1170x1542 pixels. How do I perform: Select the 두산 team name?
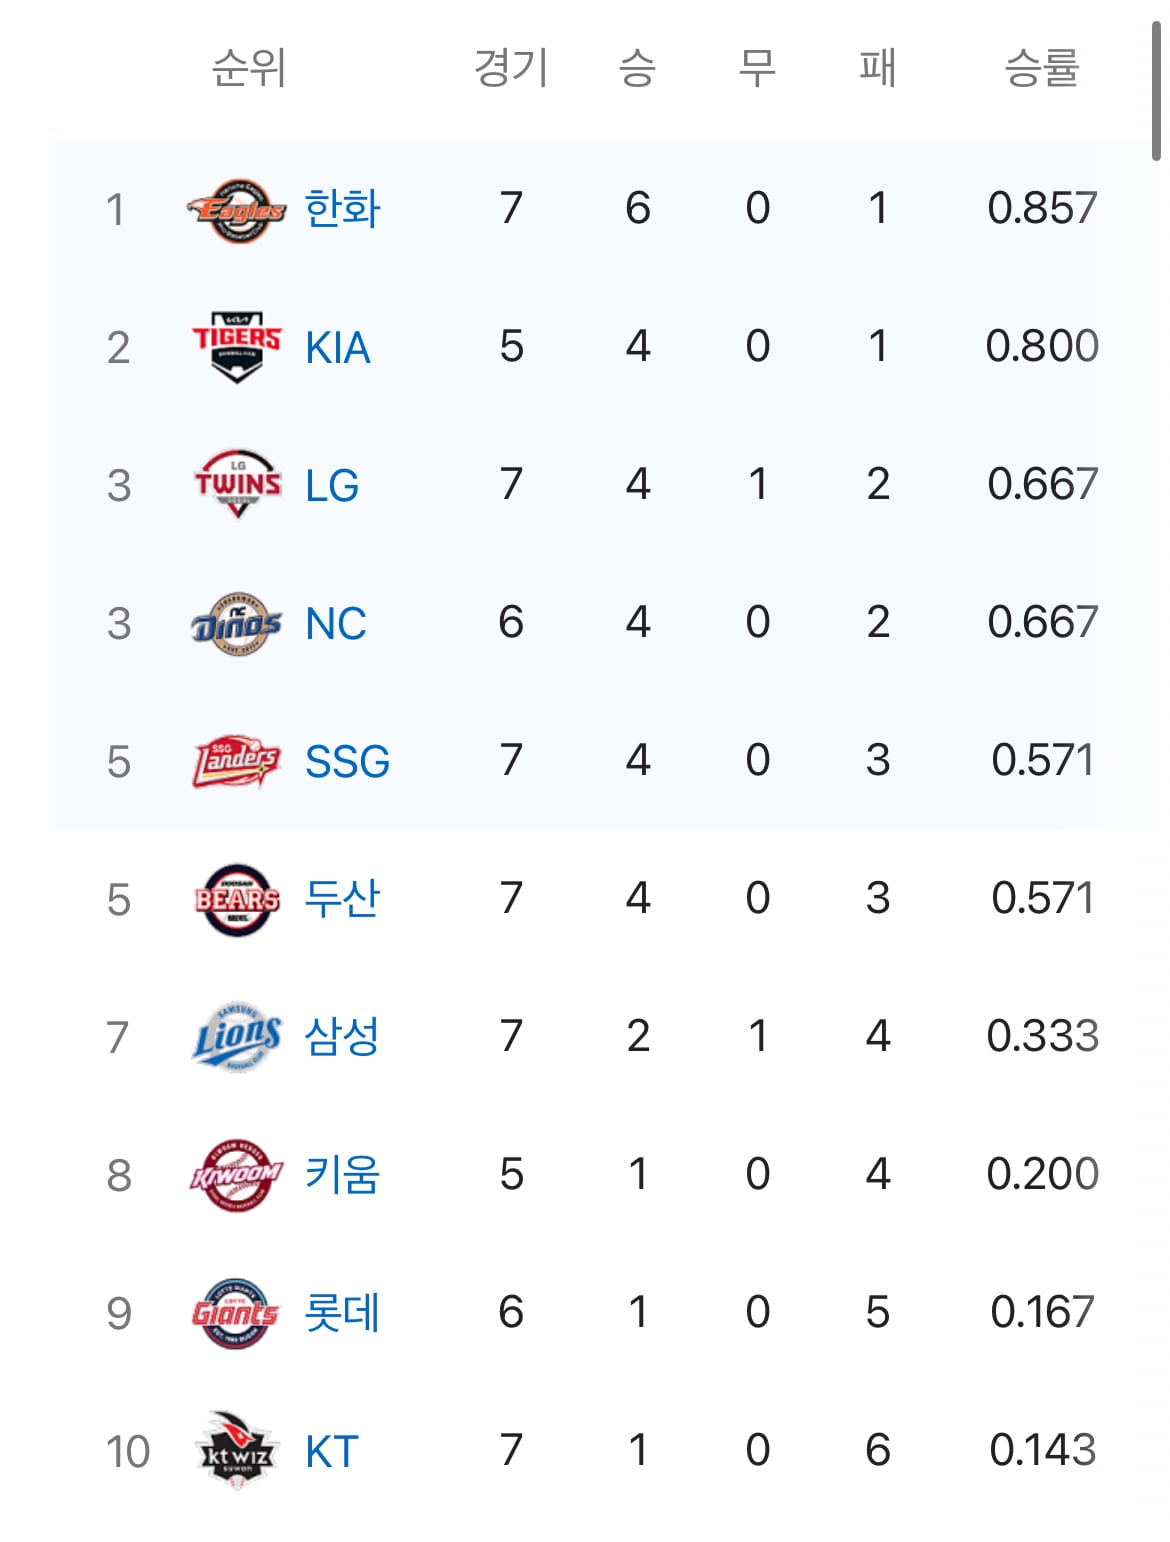[x=342, y=899]
